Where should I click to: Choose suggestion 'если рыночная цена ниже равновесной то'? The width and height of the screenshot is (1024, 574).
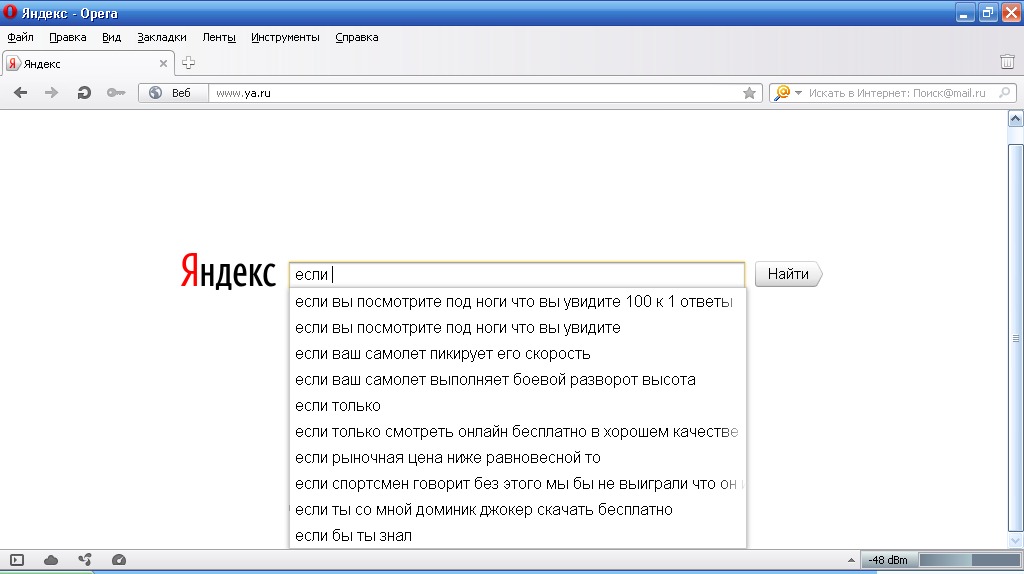click(x=517, y=458)
